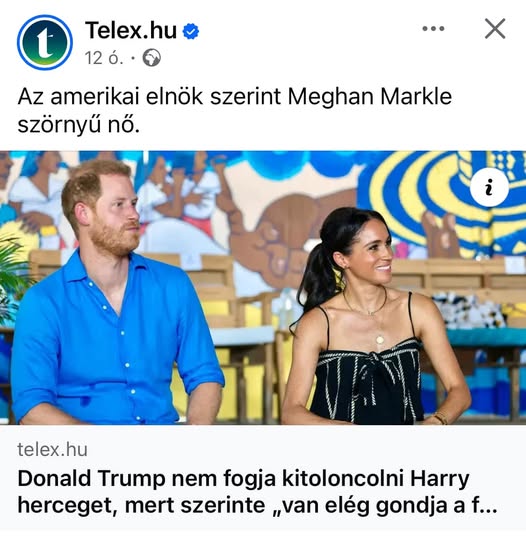Tap the round info "i" badge on photo
The image size is (526, 536).
(x=489, y=187)
